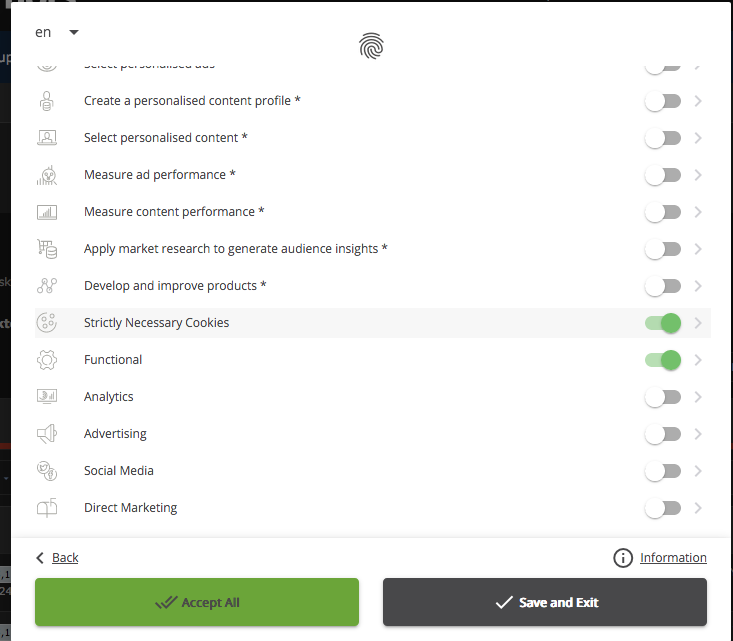The height and width of the screenshot is (641, 733).
Task: Click the Strictly Necessary Cookies cookie icon
Action: coord(47,323)
